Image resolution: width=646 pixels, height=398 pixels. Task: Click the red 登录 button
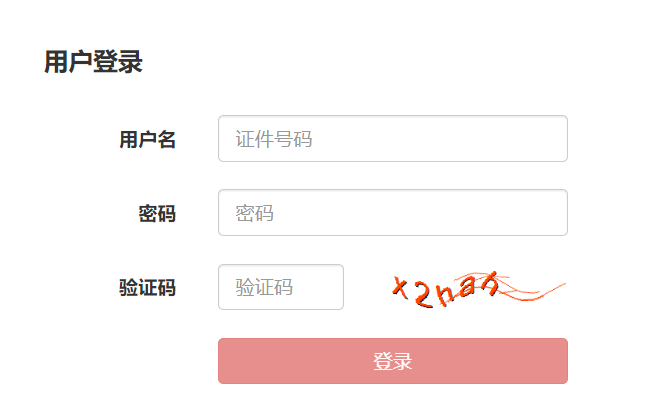393,361
